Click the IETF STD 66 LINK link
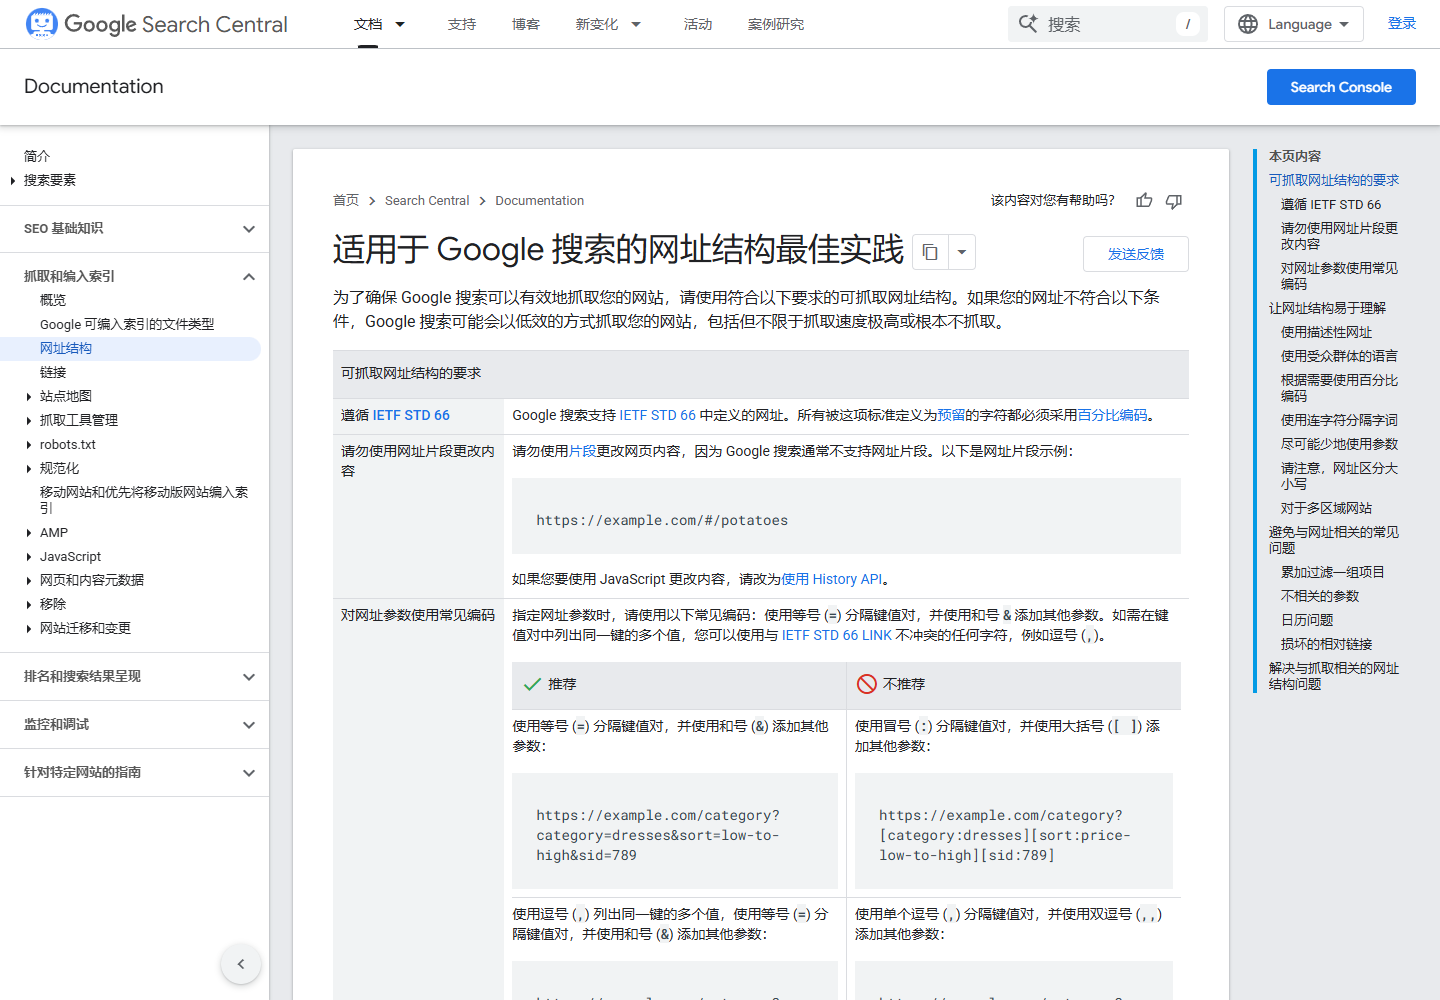This screenshot has height=1000, width=1440. coord(837,635)
